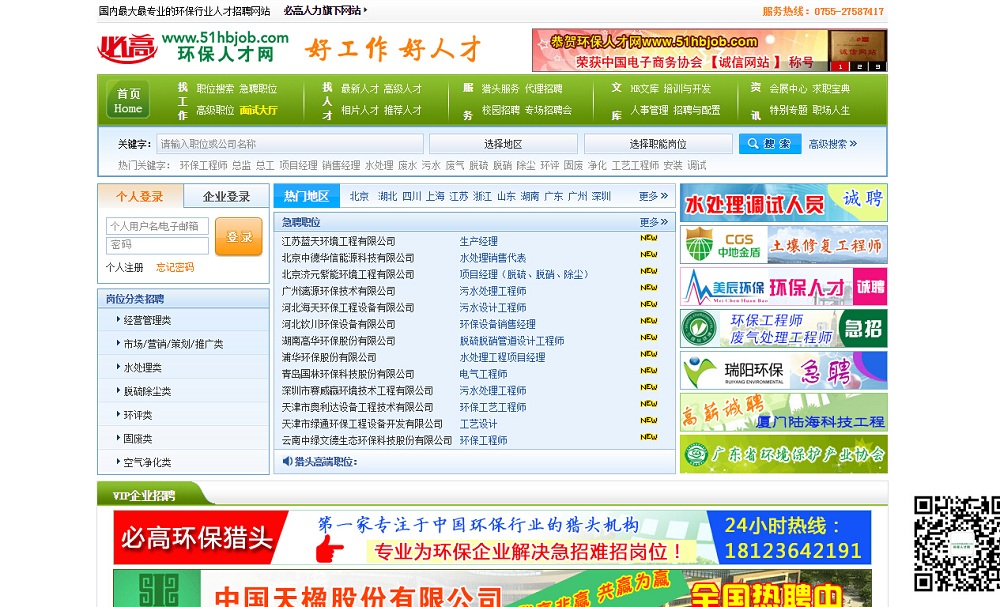1000x607 pixels.
Task: Click the orange 登录 login button
Action: (x=239, y=237)
